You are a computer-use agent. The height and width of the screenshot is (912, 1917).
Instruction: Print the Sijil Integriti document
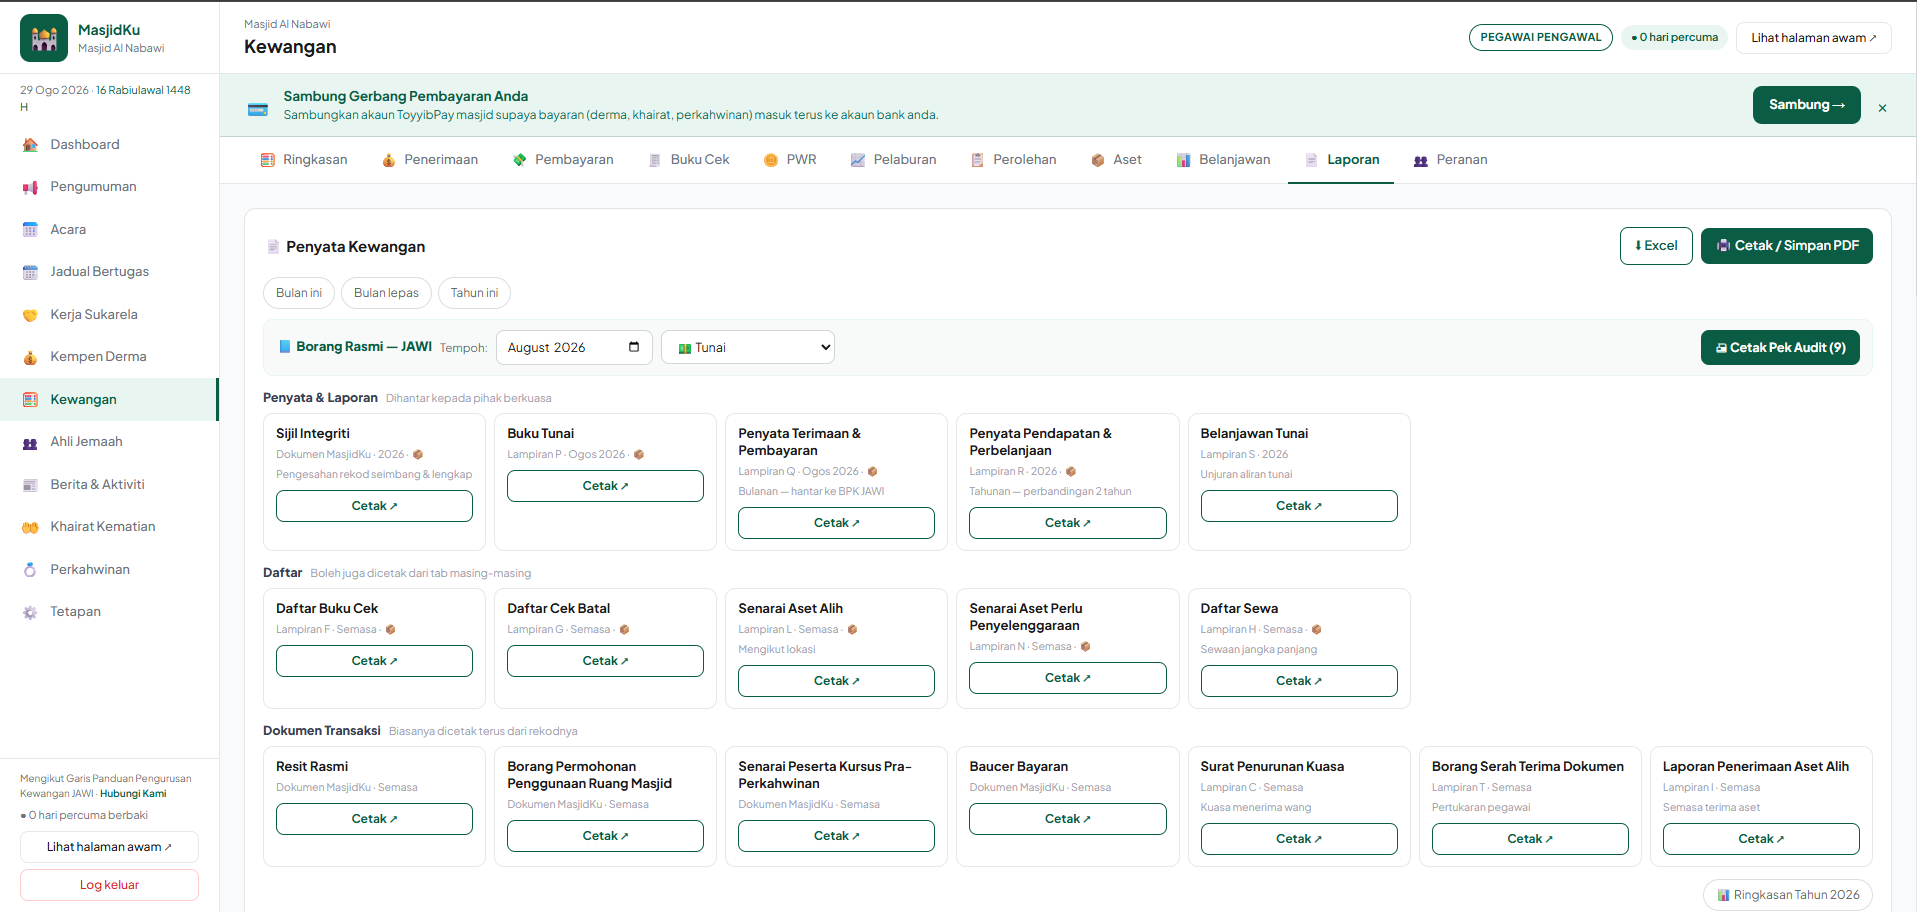[x=374, y=506]
